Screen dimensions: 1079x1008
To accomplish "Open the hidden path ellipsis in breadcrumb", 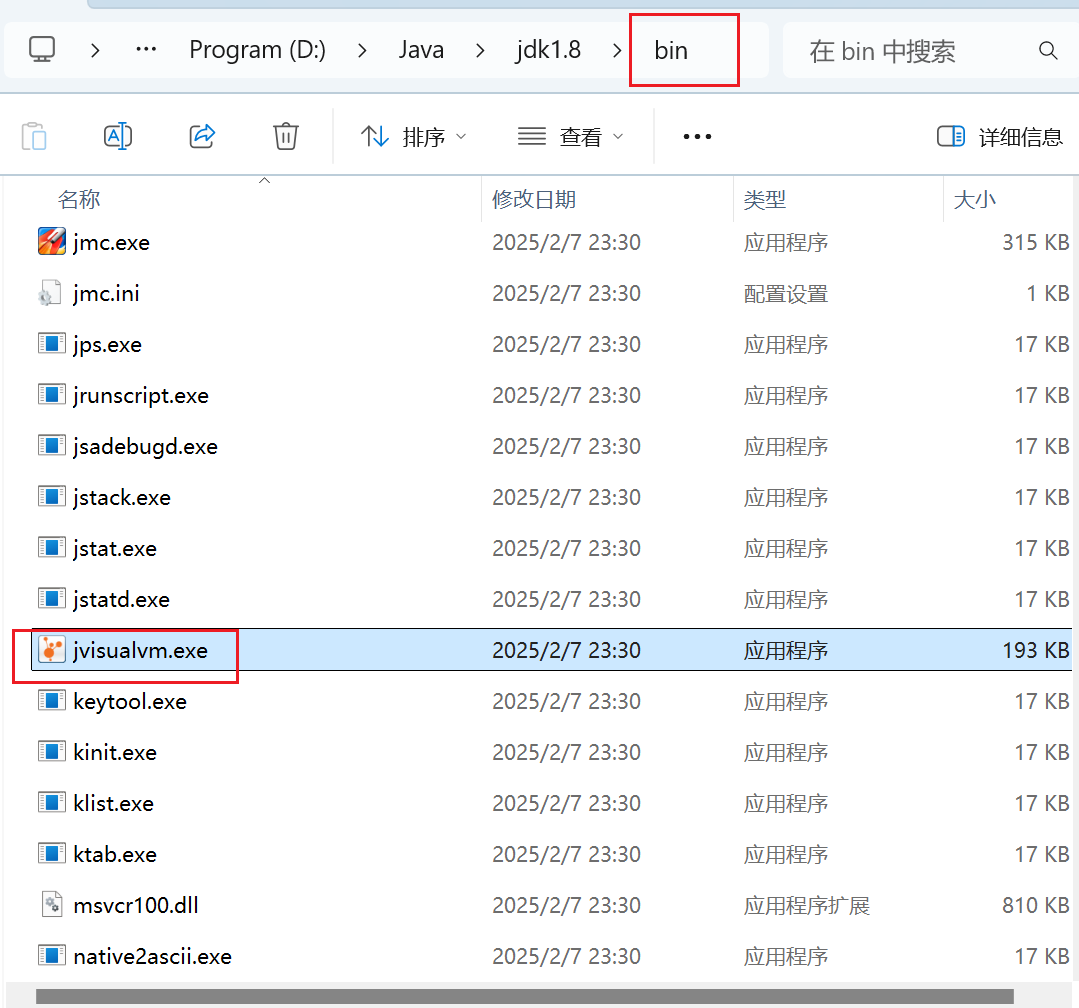I will [146, 50].
